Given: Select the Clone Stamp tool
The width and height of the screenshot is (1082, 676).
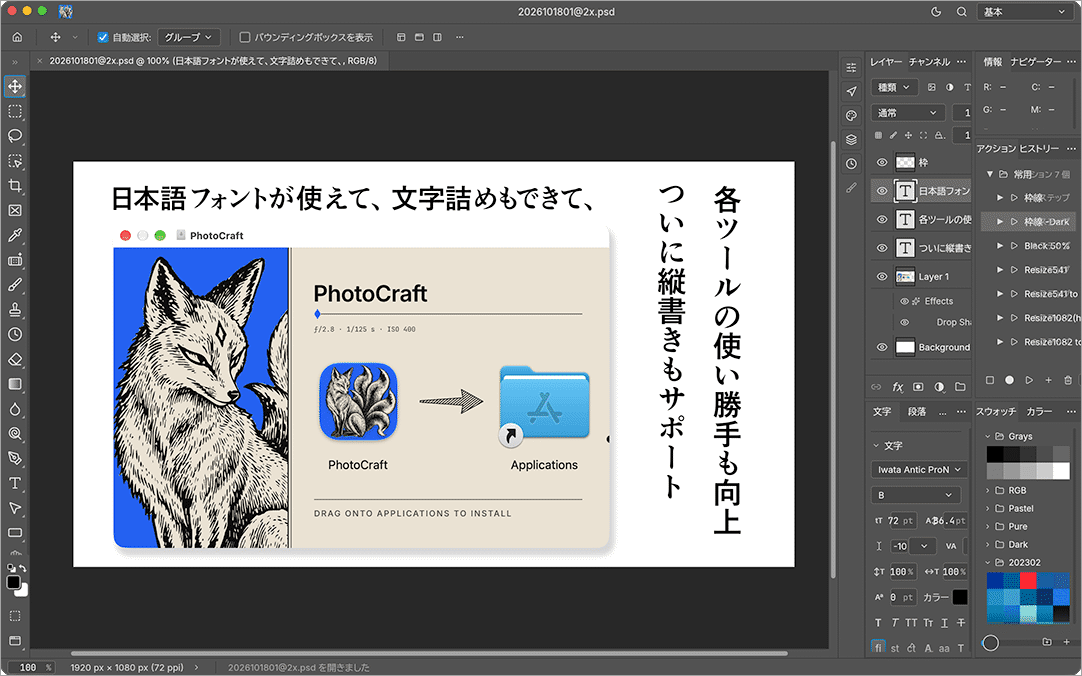Looking at the screenshot, I should point(14,310).
